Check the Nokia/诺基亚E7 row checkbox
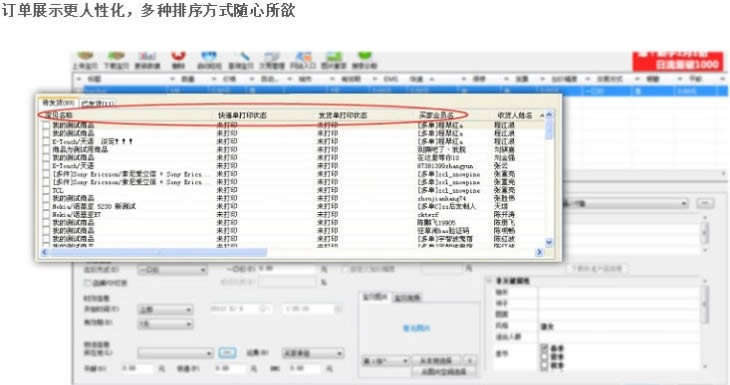The image size is (730, 385). coord(46,215)
